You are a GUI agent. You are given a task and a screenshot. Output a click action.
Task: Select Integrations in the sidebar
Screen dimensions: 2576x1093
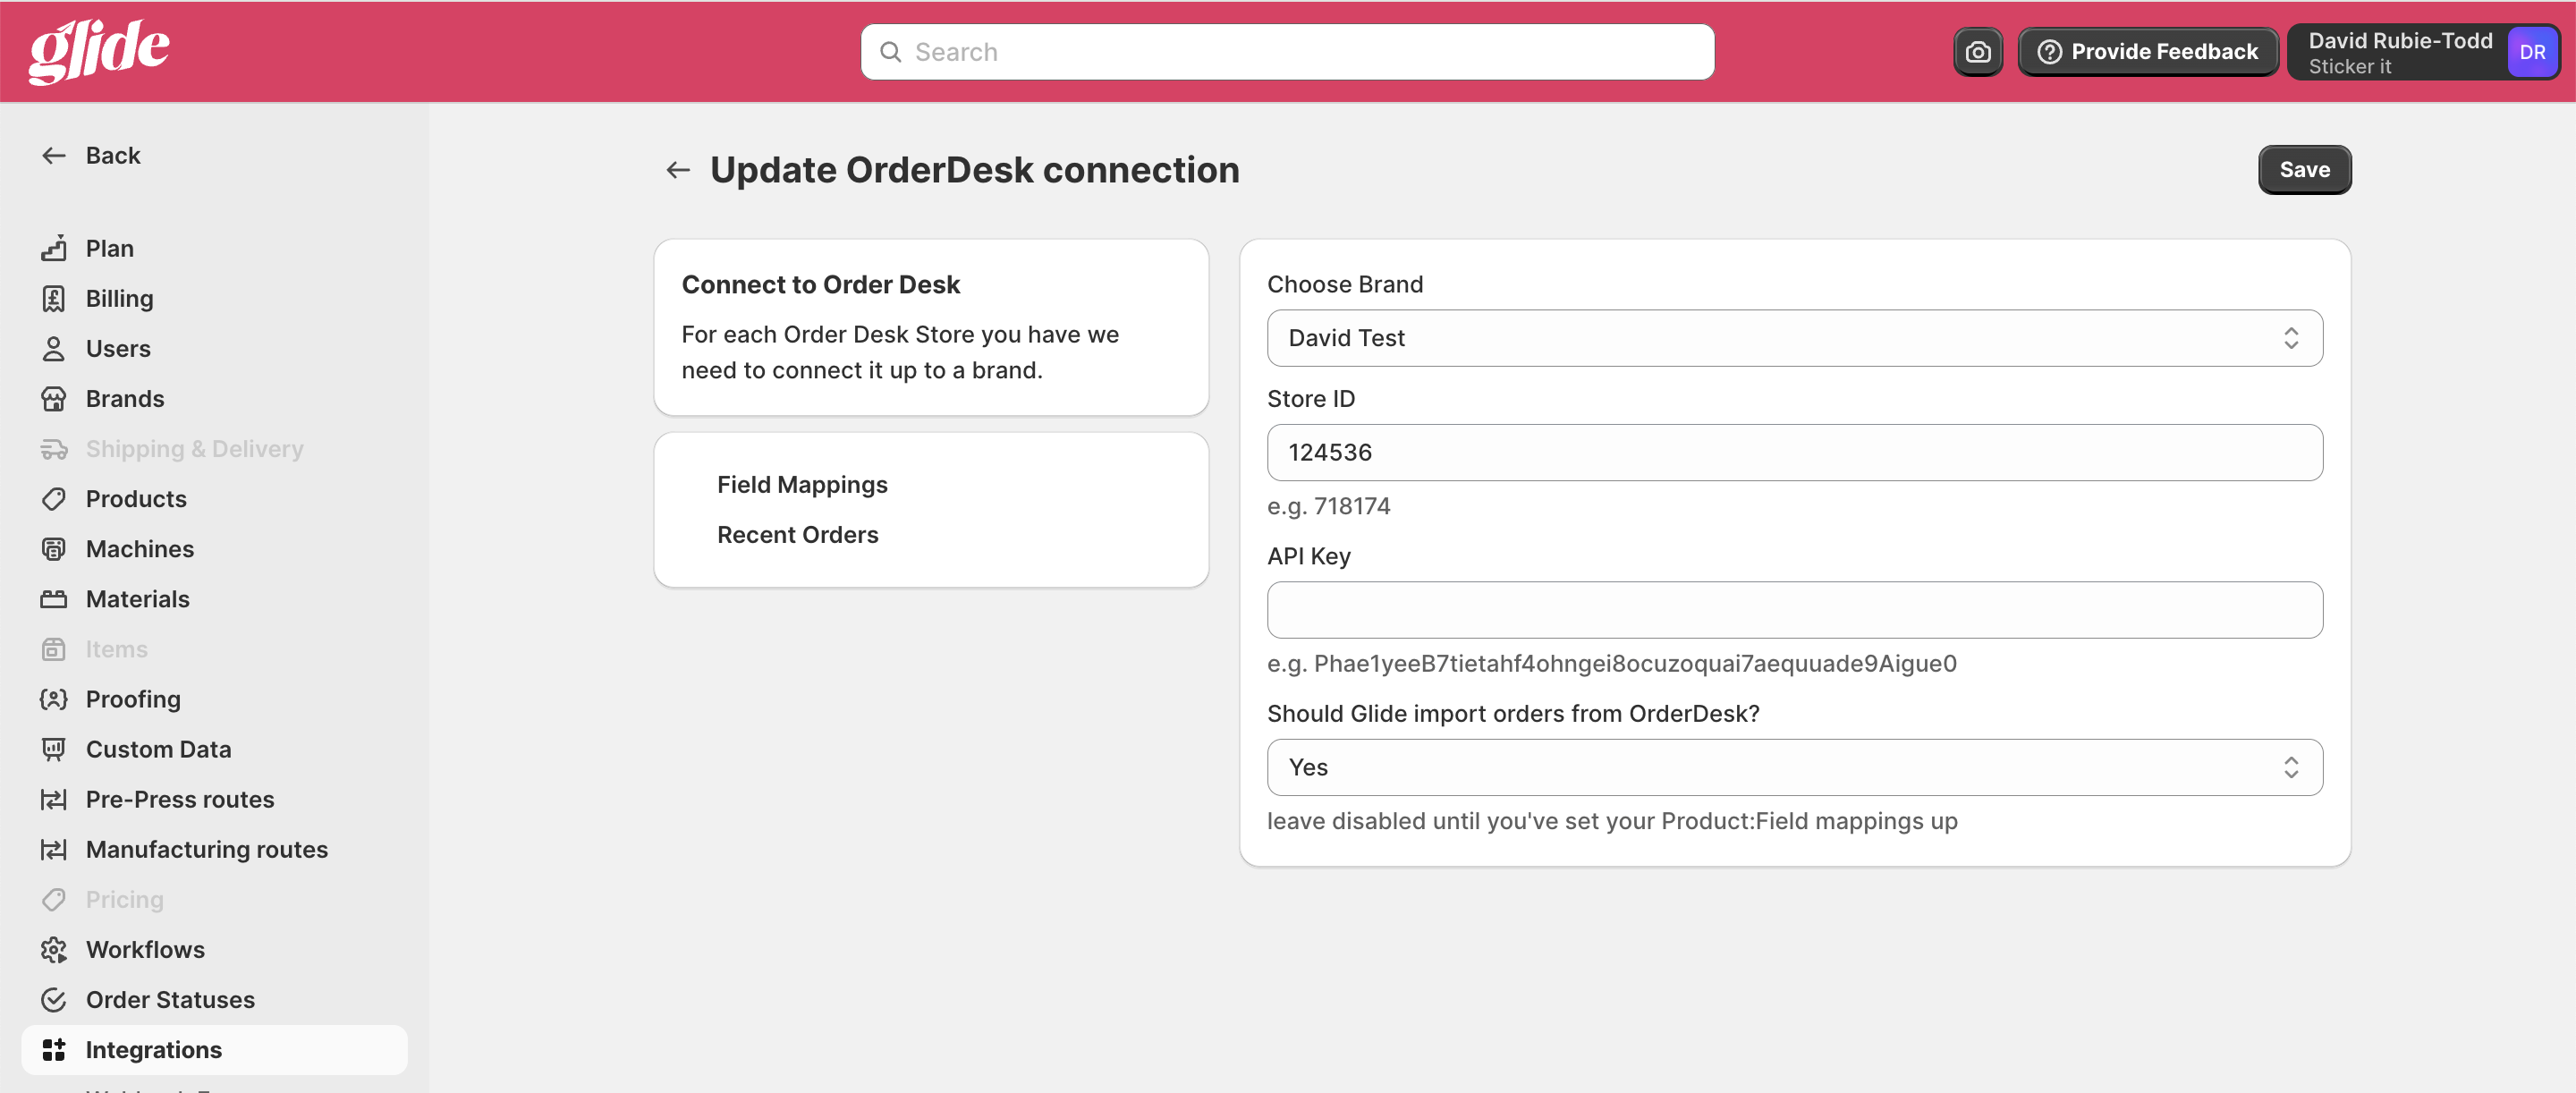click(x=154, y=1049)
